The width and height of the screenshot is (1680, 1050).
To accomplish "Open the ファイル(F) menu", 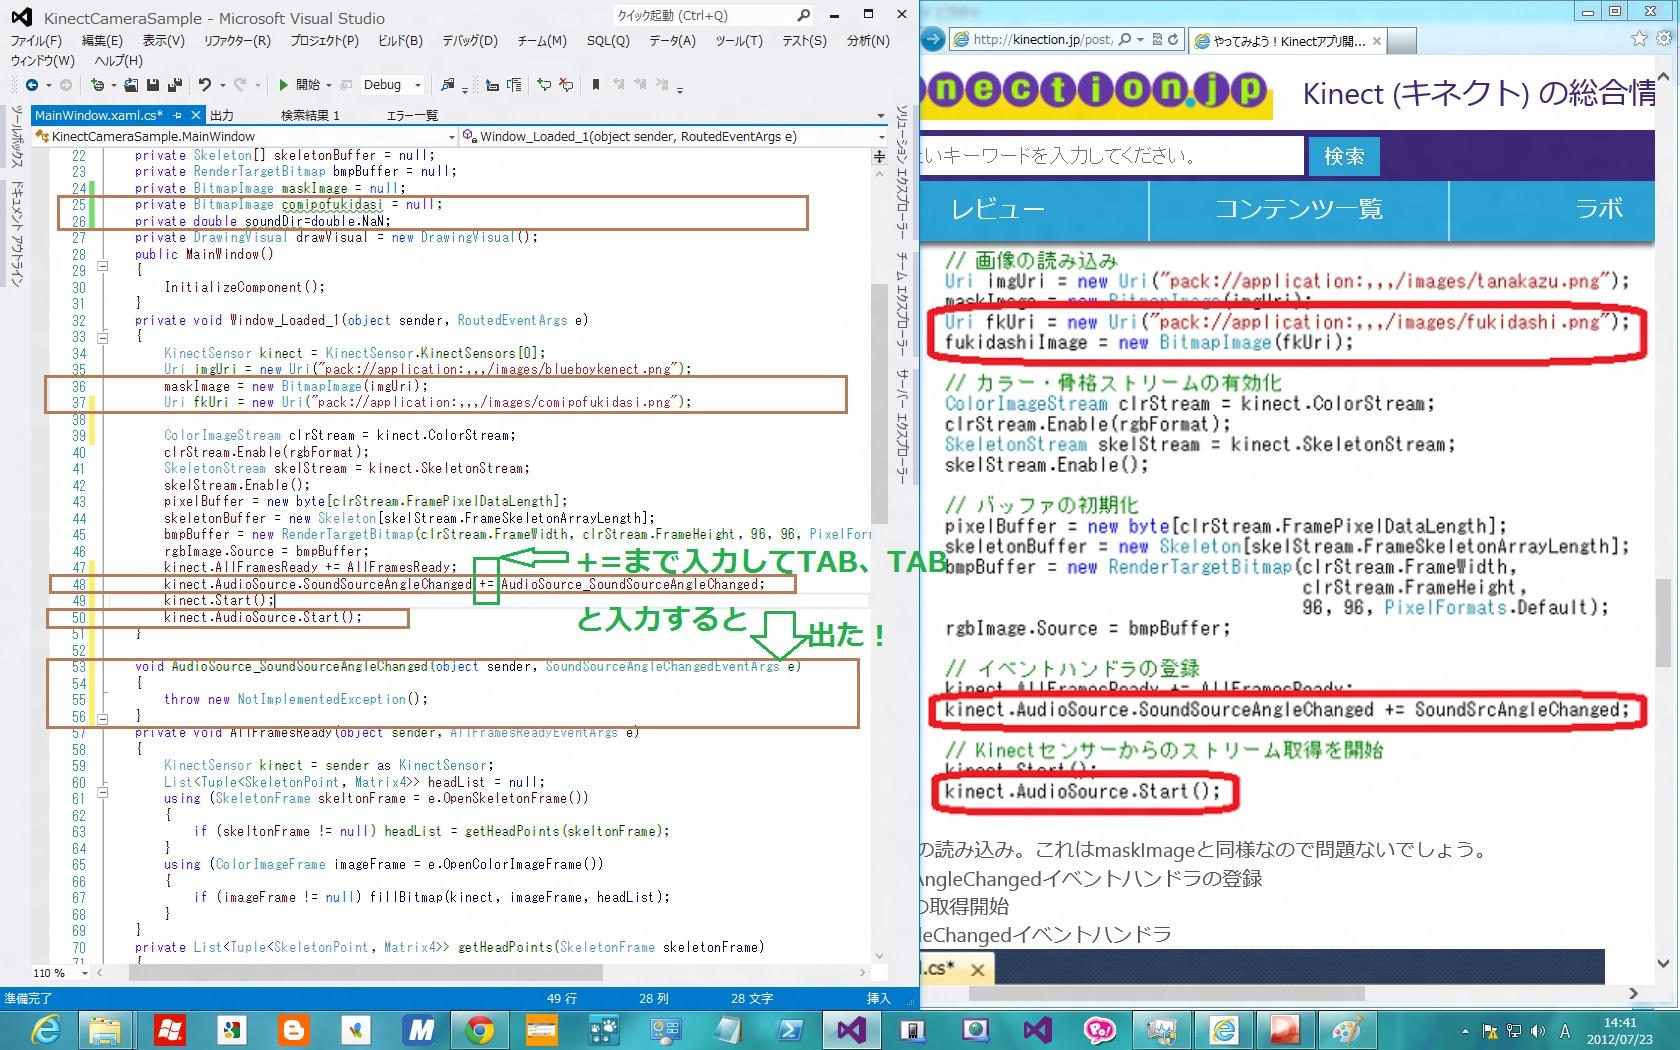I will [x=36, y=41].
